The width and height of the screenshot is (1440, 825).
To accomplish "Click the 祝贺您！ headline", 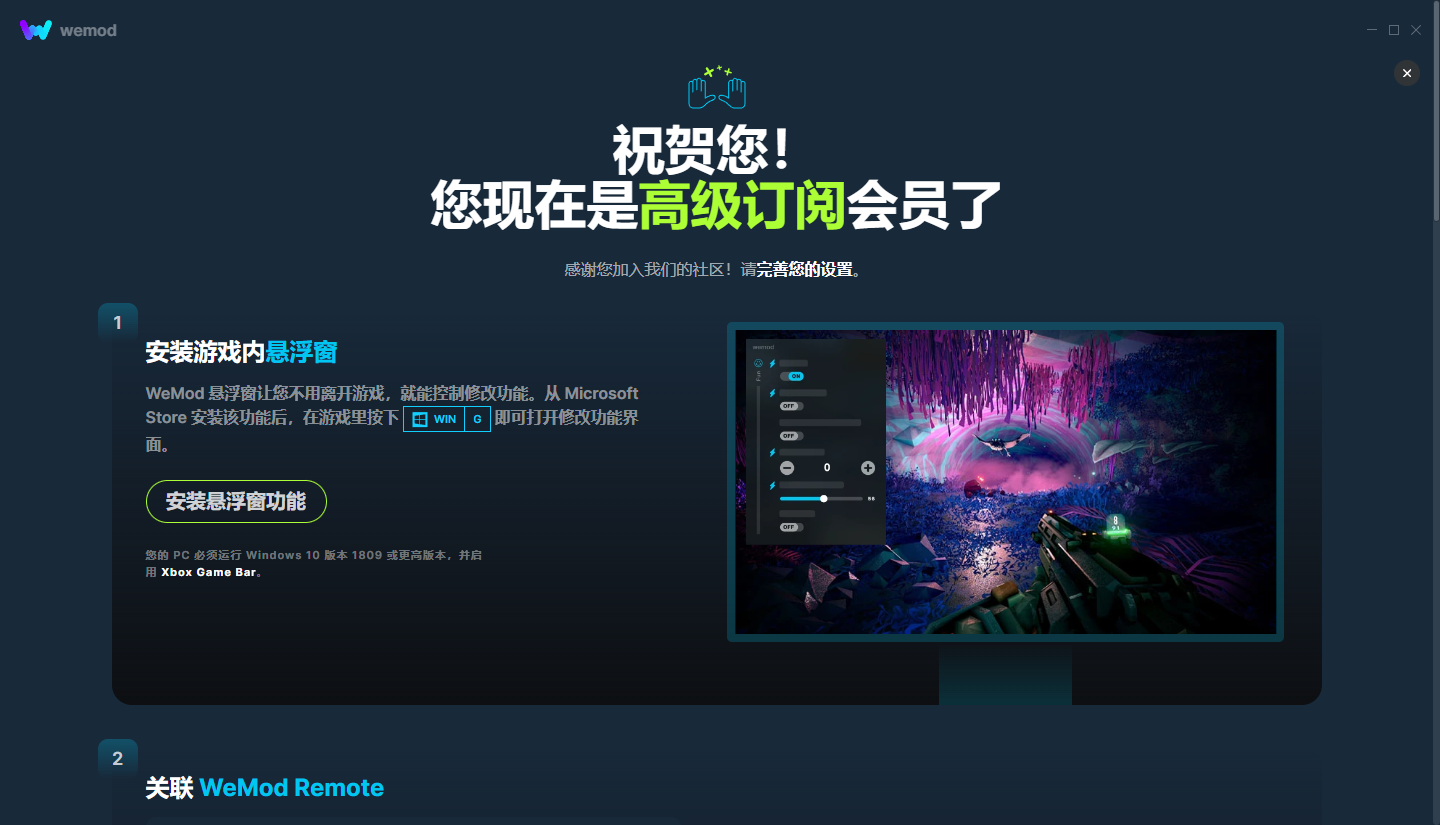I will tap(703, 150).
